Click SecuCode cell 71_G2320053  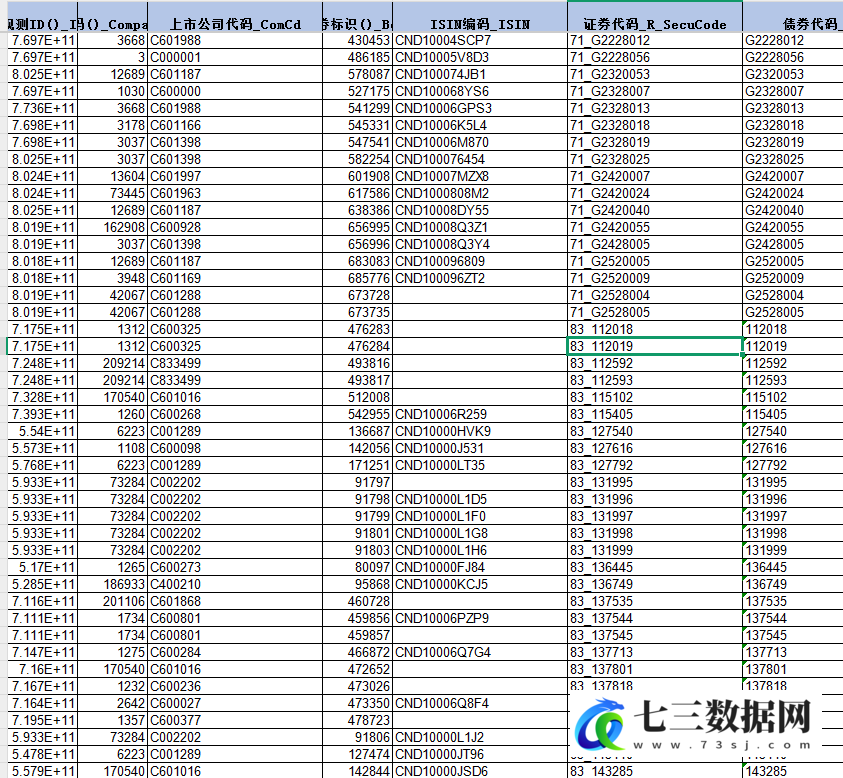coord(655,74)
